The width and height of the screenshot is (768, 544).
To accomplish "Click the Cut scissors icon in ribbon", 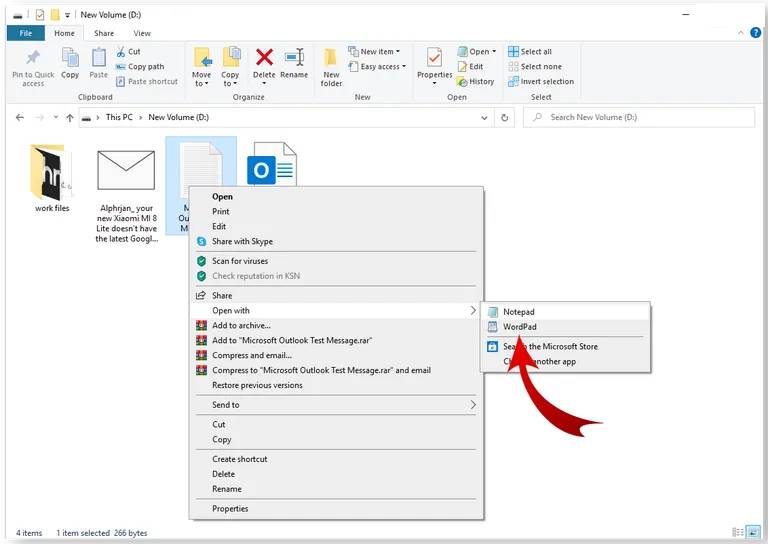I will pyautogui.click(x=120, y=51).
